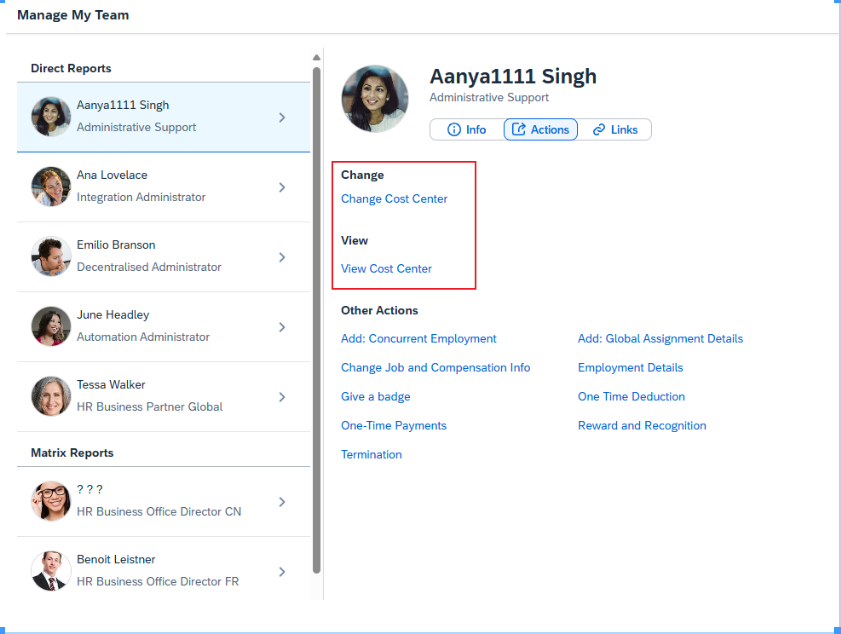Open the Links tab

tap(615, 130)
